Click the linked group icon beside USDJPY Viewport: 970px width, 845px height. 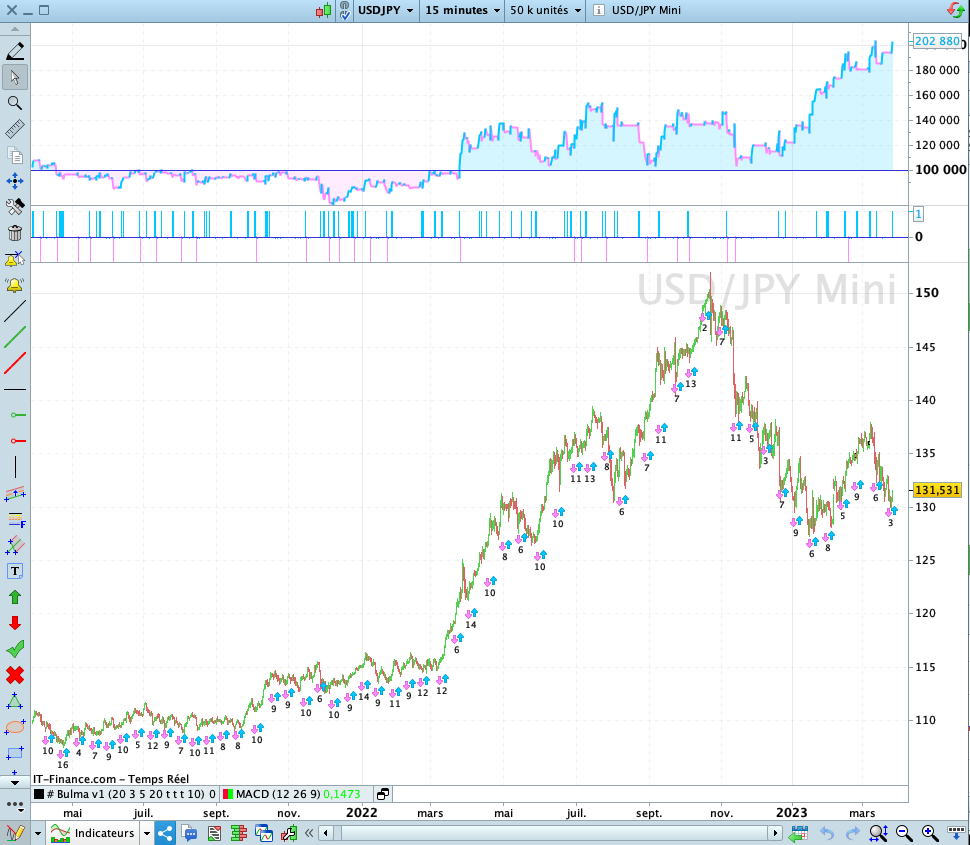[345, 11]
